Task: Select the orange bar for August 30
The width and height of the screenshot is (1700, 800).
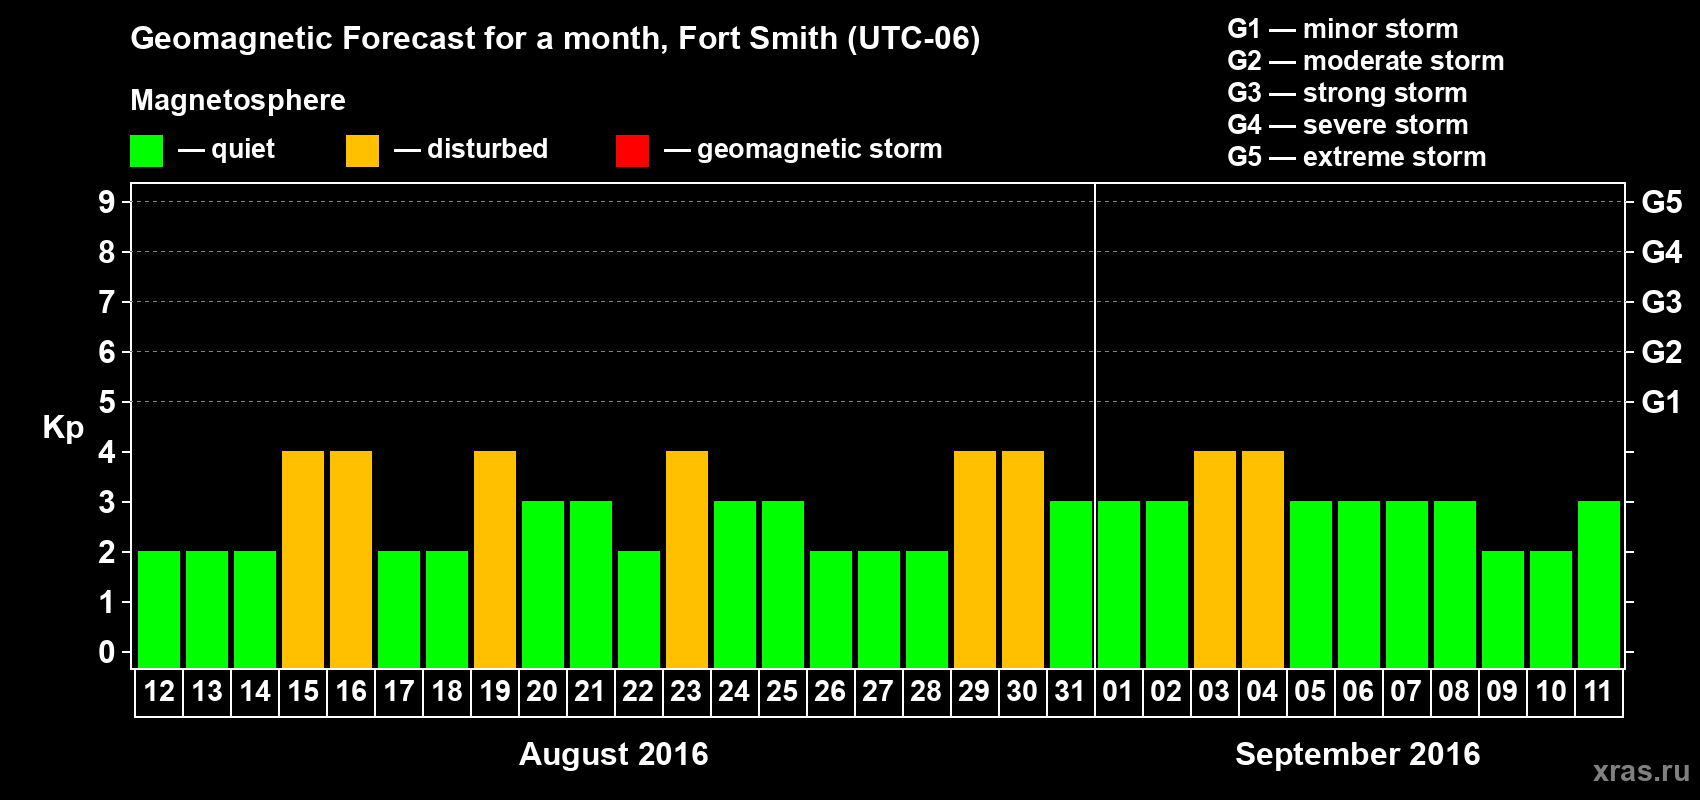Action: click(x=1023, y=559)
